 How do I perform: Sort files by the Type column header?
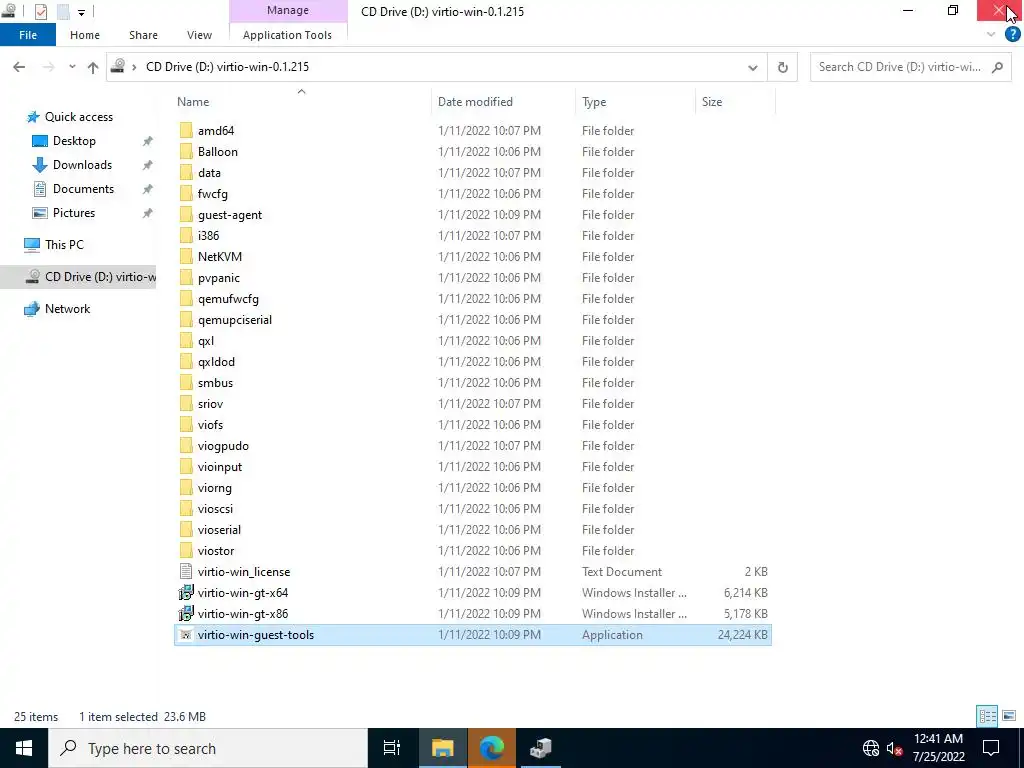point(594,102)
